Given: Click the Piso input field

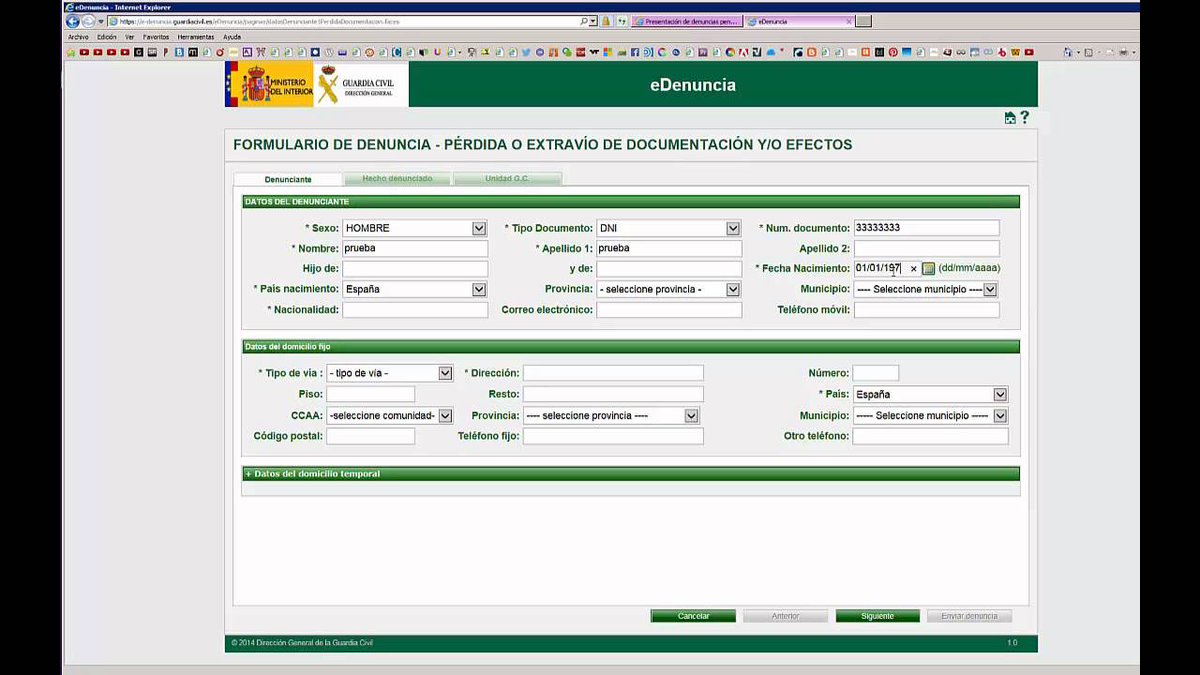Looking at the screenshot, I should 370,394.
